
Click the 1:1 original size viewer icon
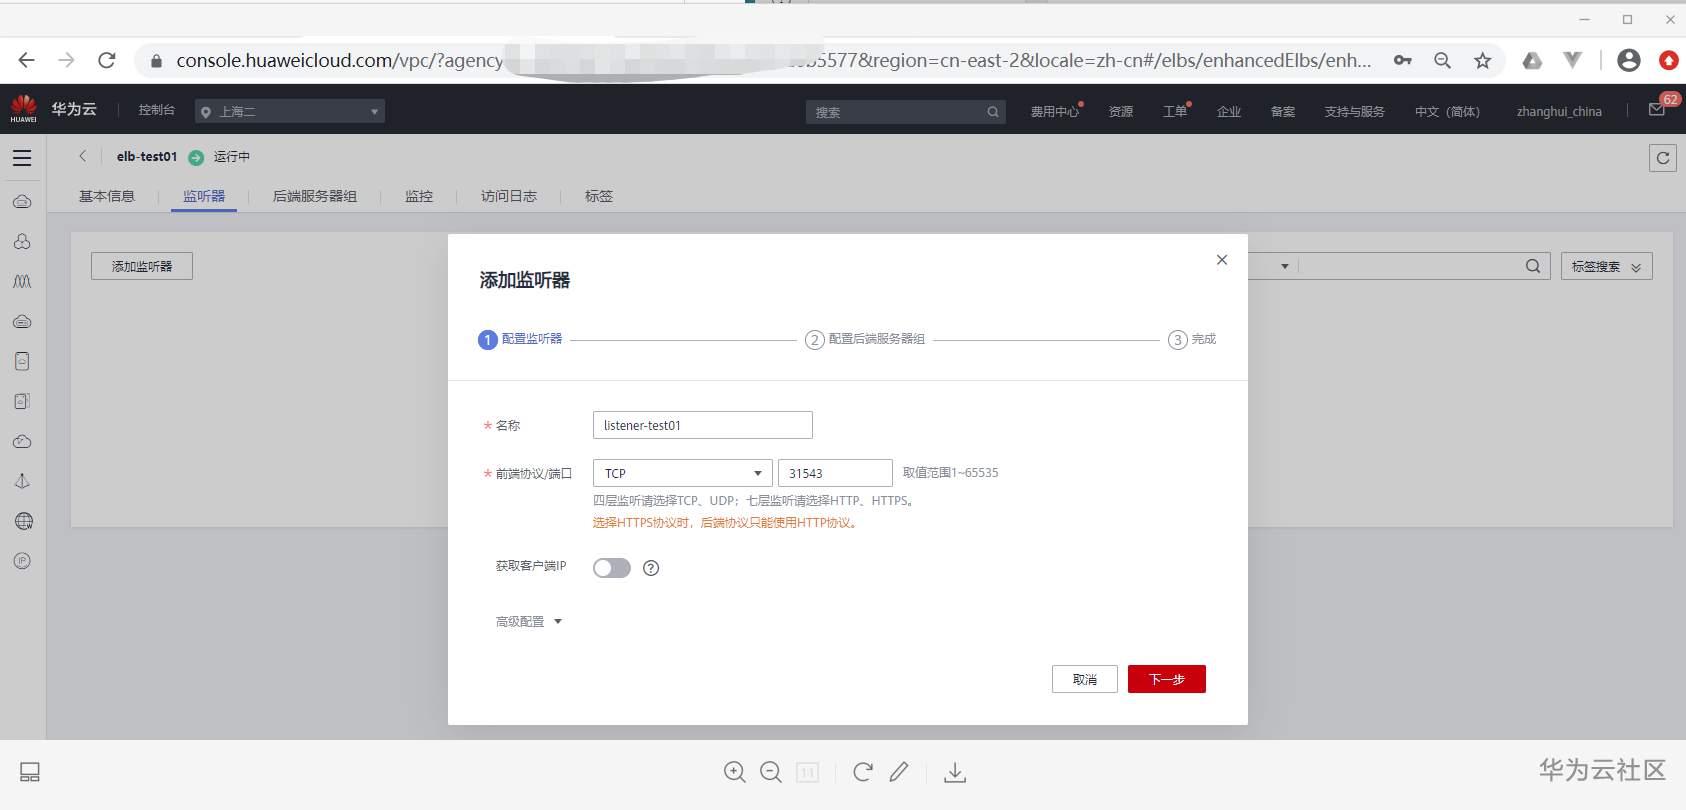coord(807,772)
